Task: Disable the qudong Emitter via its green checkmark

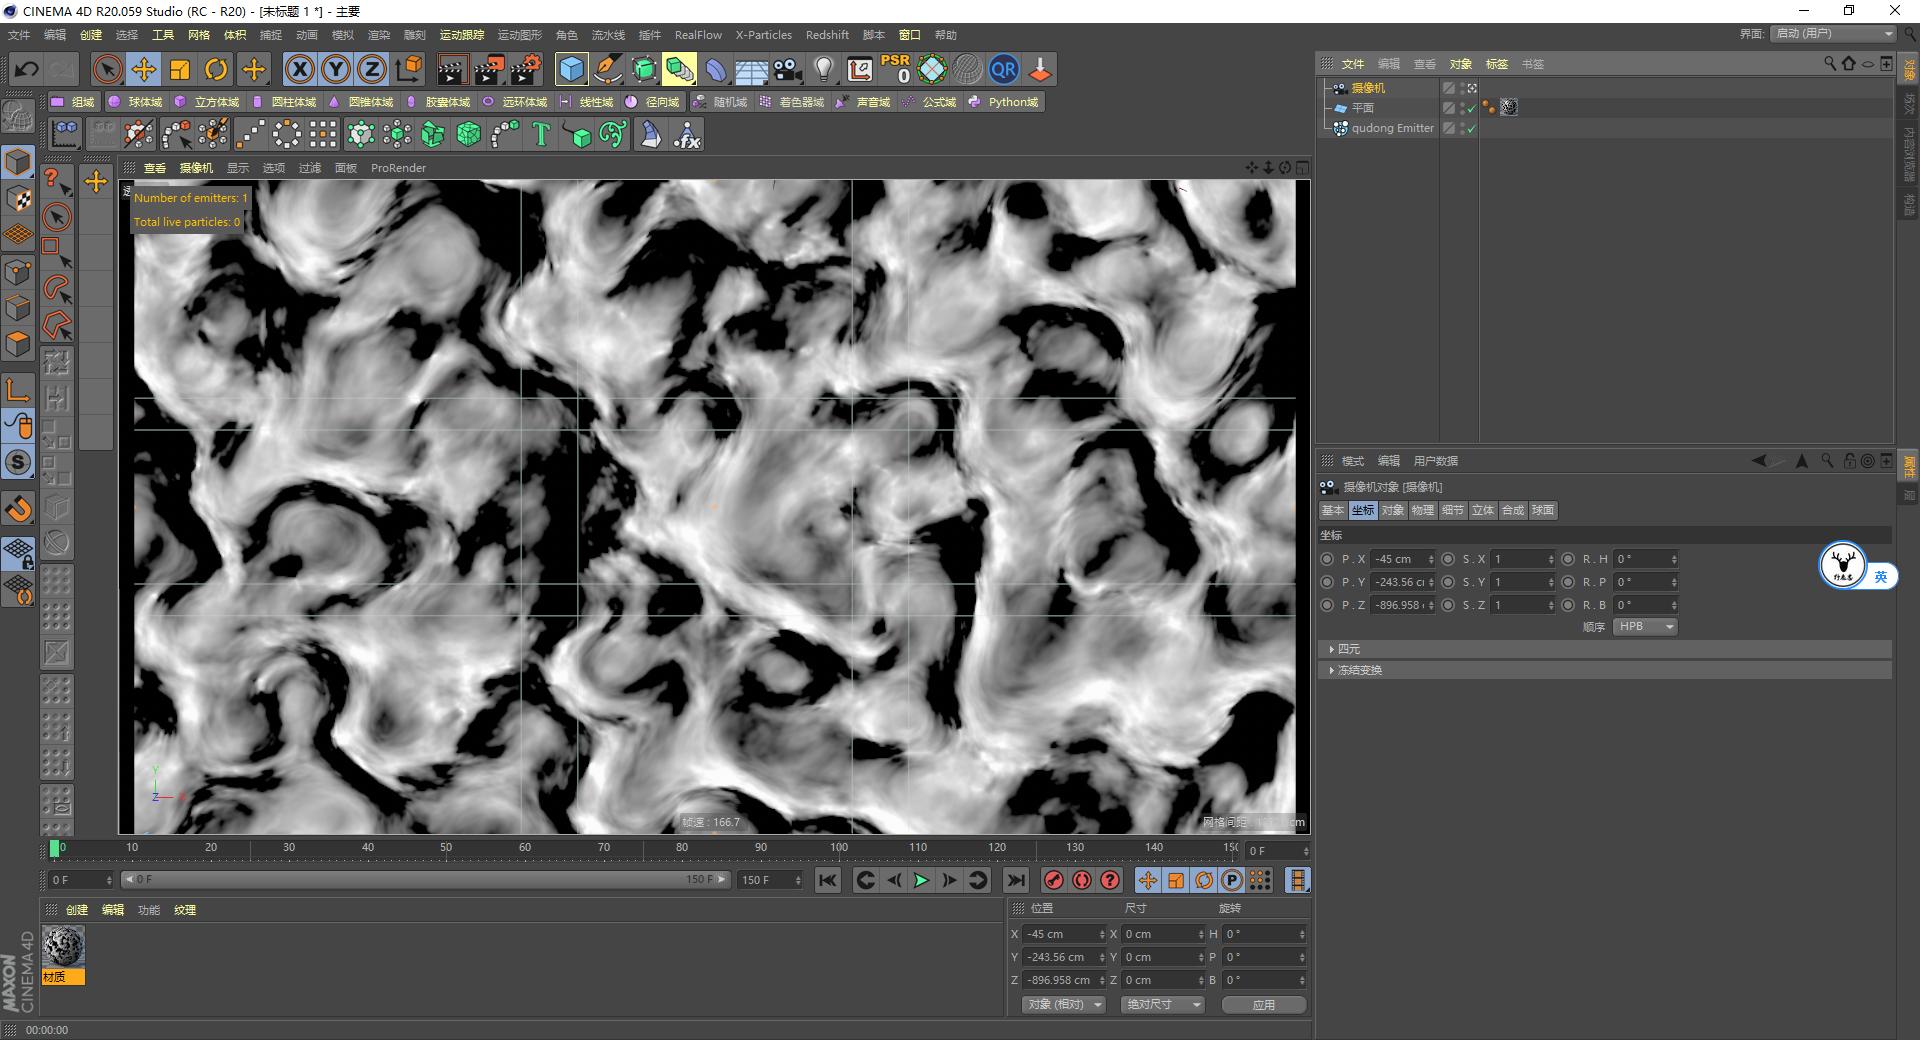Action: coord(1470,129)
